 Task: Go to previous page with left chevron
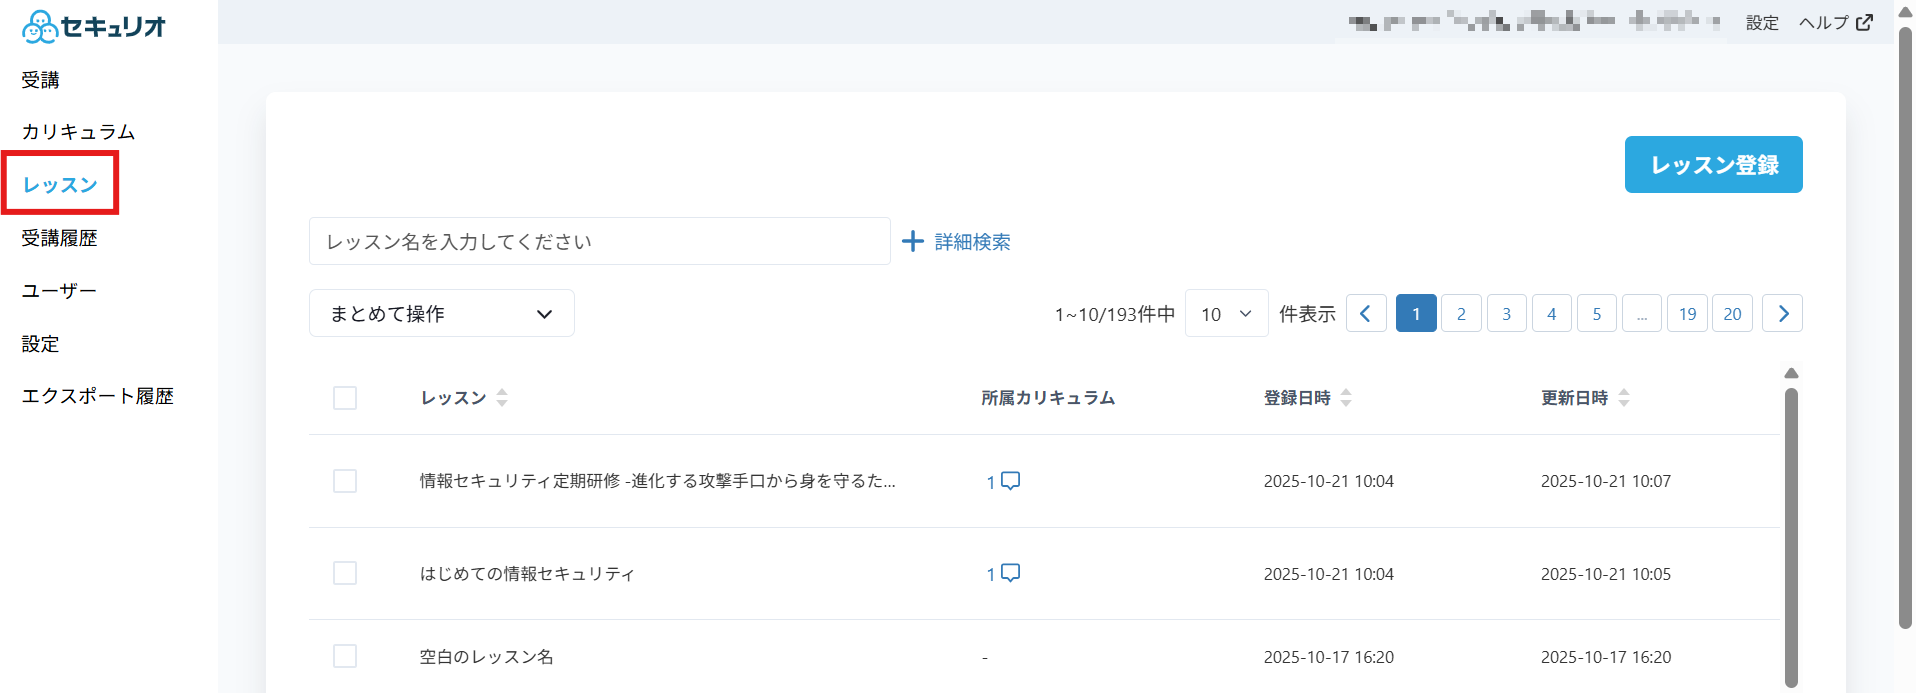[1365, 314]
